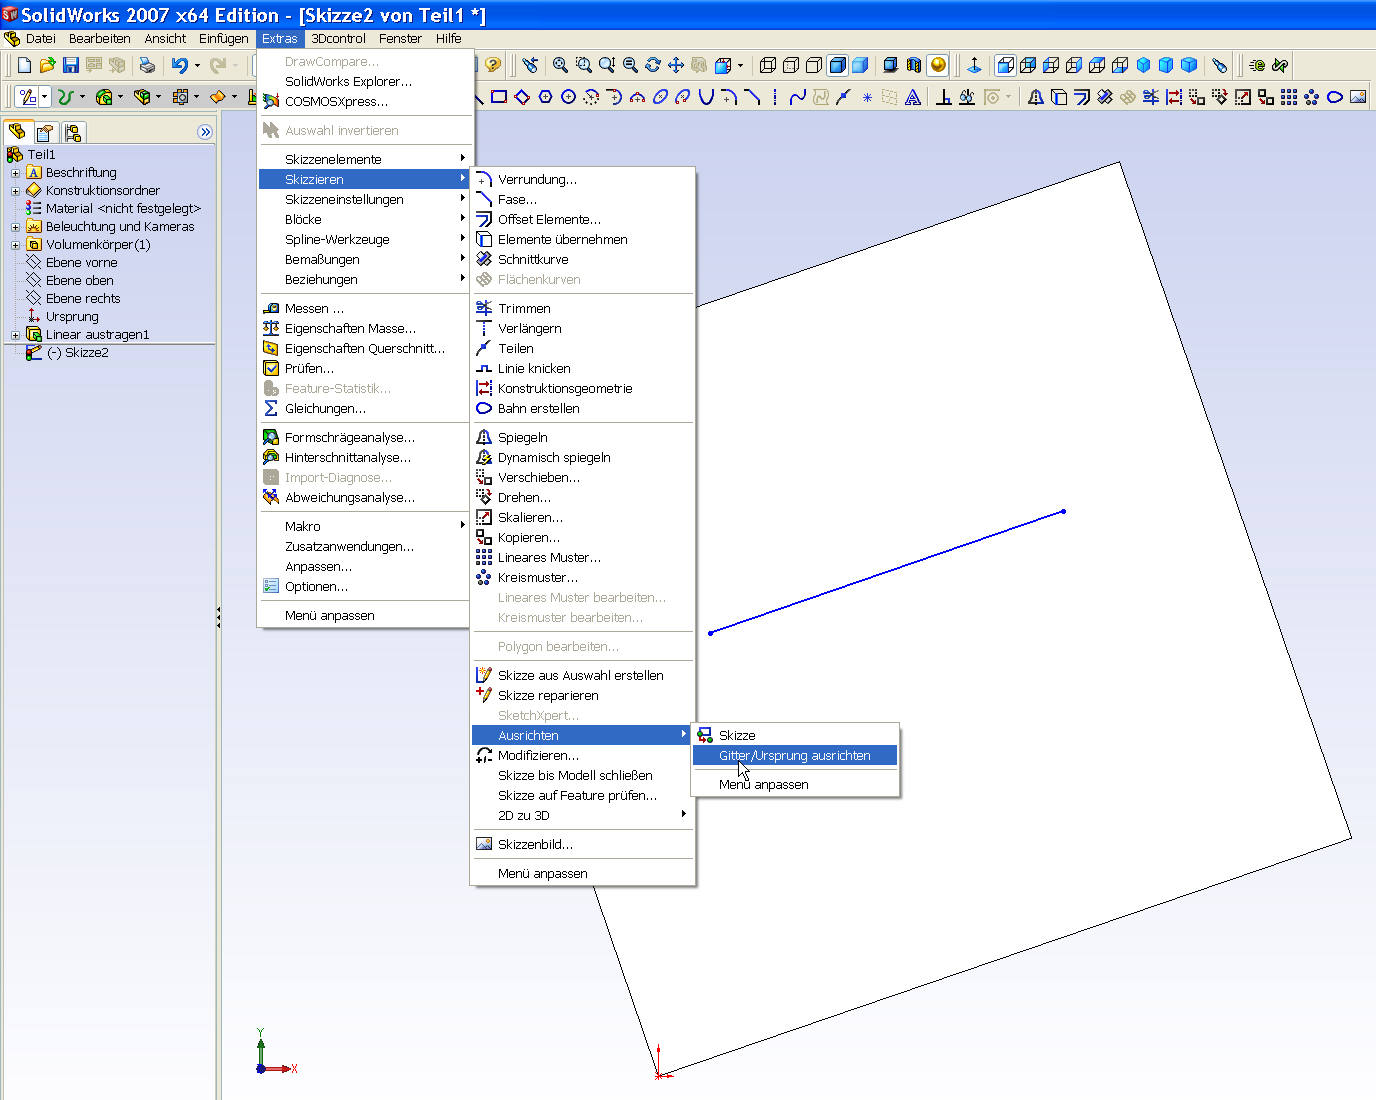Select the Polygon sketch tool

(x=545, y=97)
